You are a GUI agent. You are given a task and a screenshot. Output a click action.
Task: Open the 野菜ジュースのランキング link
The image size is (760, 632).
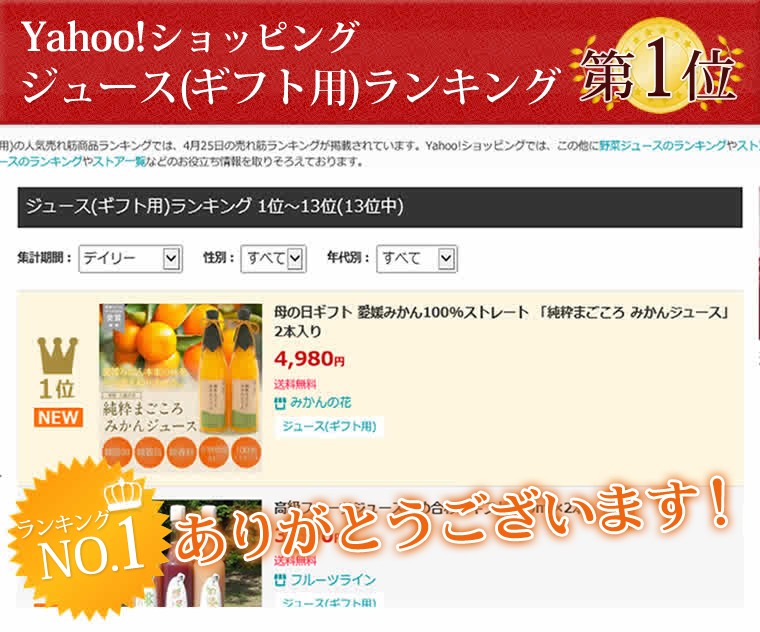(x=662, y=146)
